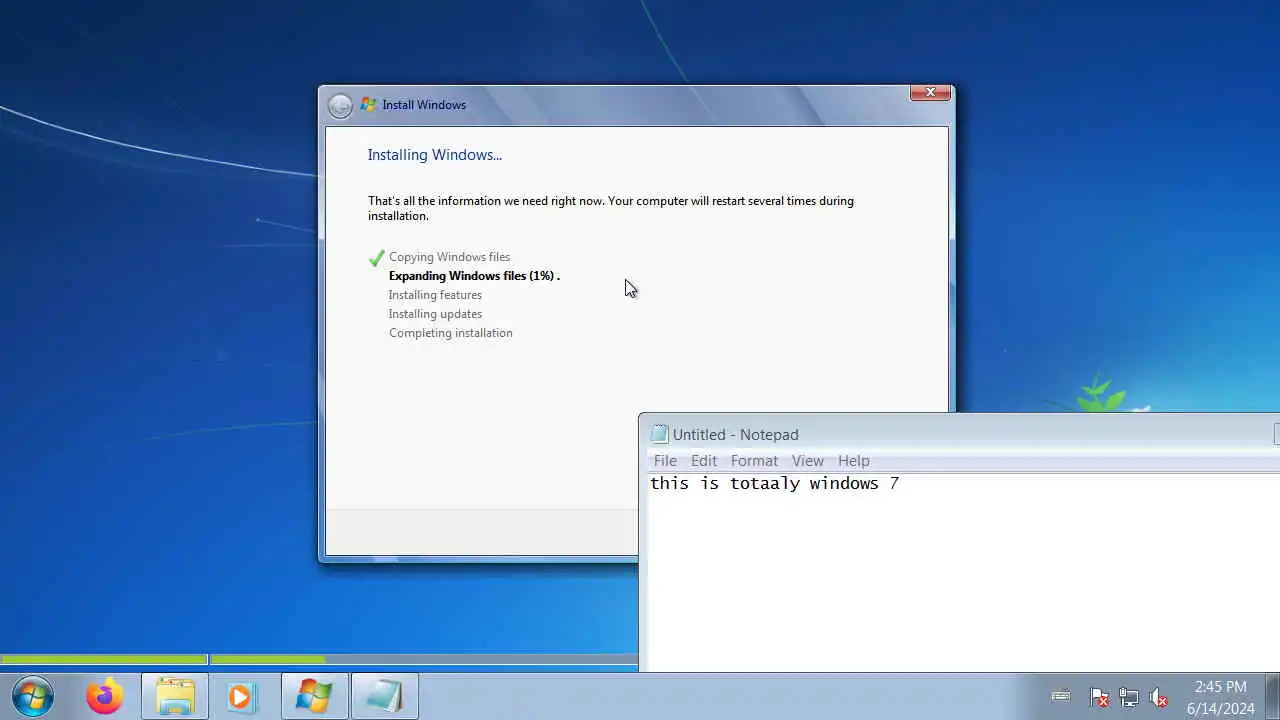Open the keyboard icon in system tray
The height and width of the screenshot is (720, 1280).
point(1061,696)
